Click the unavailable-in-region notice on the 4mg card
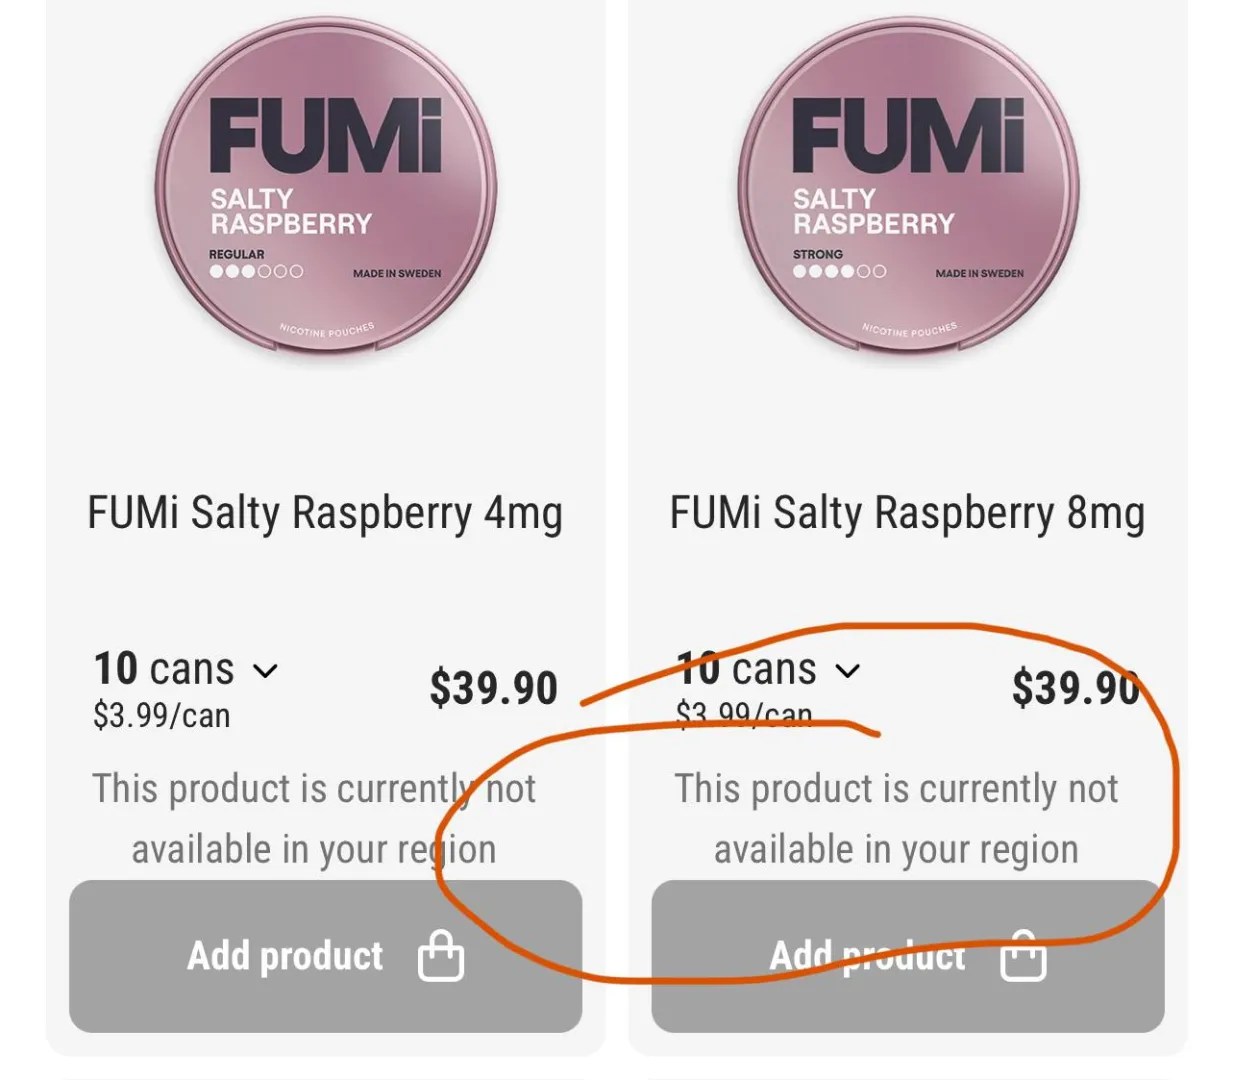This screenshot has height=1080, width=1234. (314, 819)
